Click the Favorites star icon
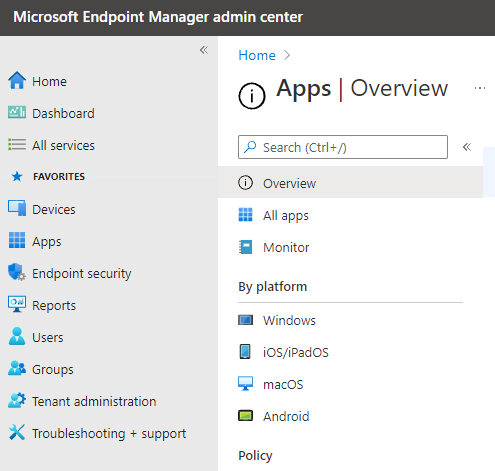 (x=17, y=176)
